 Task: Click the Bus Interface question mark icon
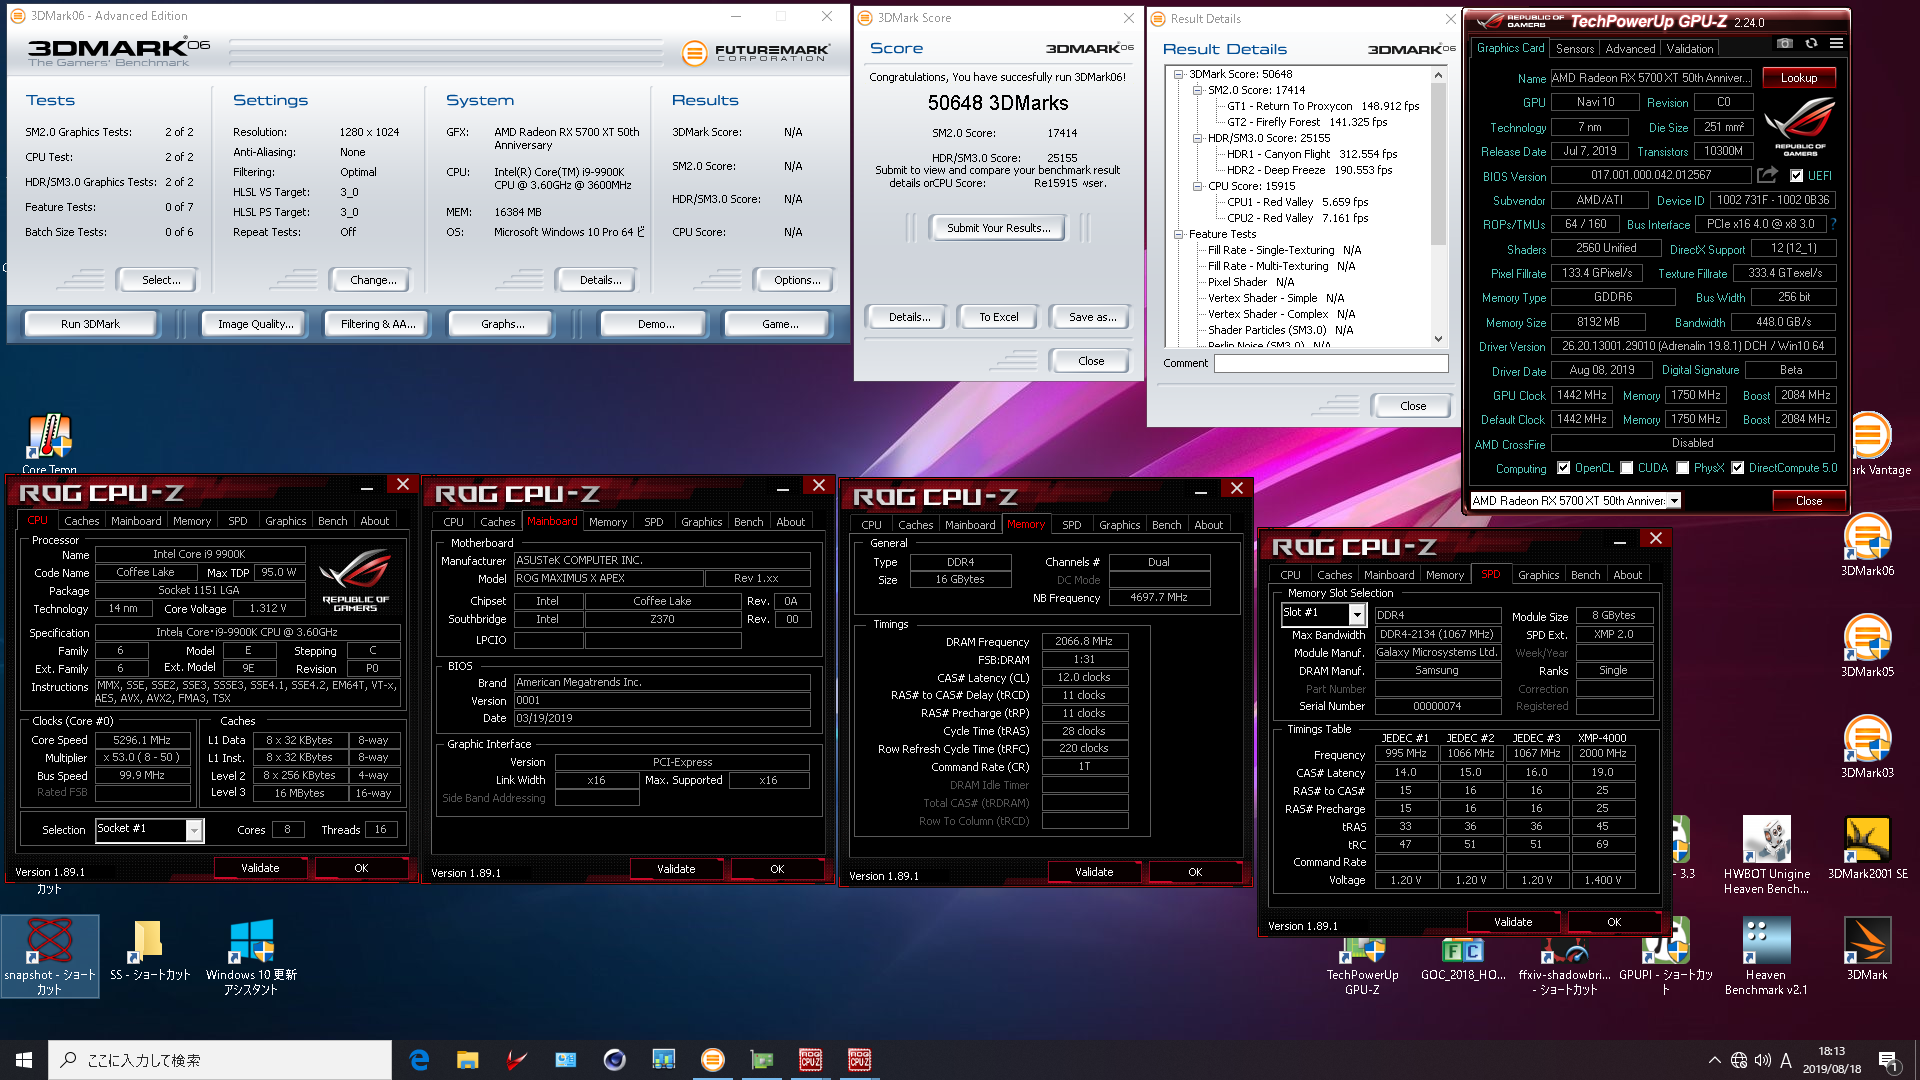pyautogui.click(x=1834, y=224)
